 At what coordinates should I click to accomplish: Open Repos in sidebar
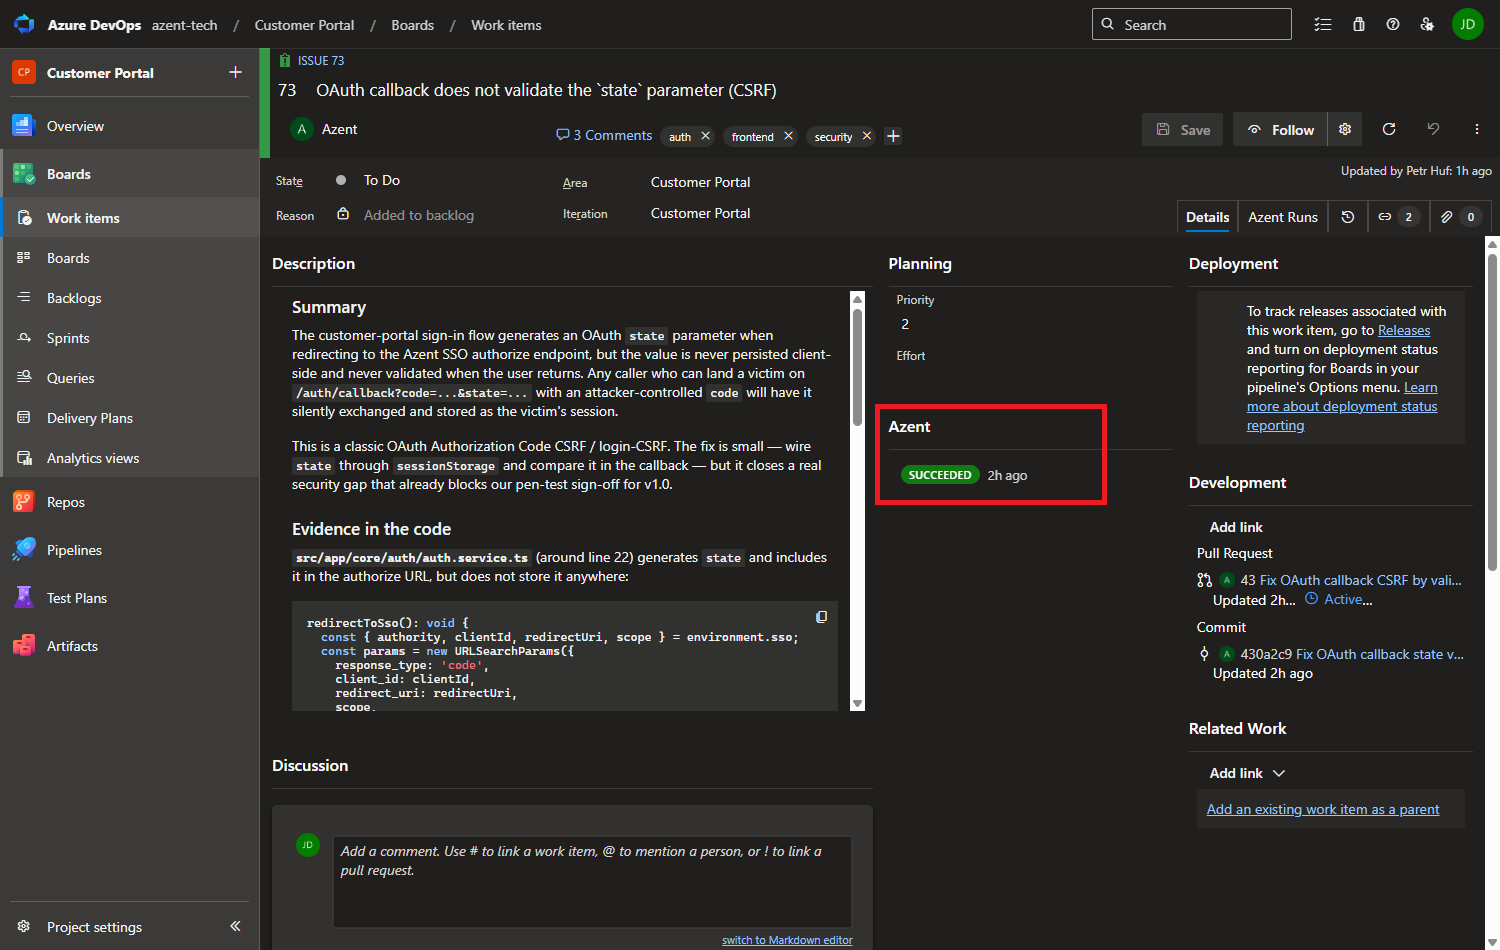130,502
